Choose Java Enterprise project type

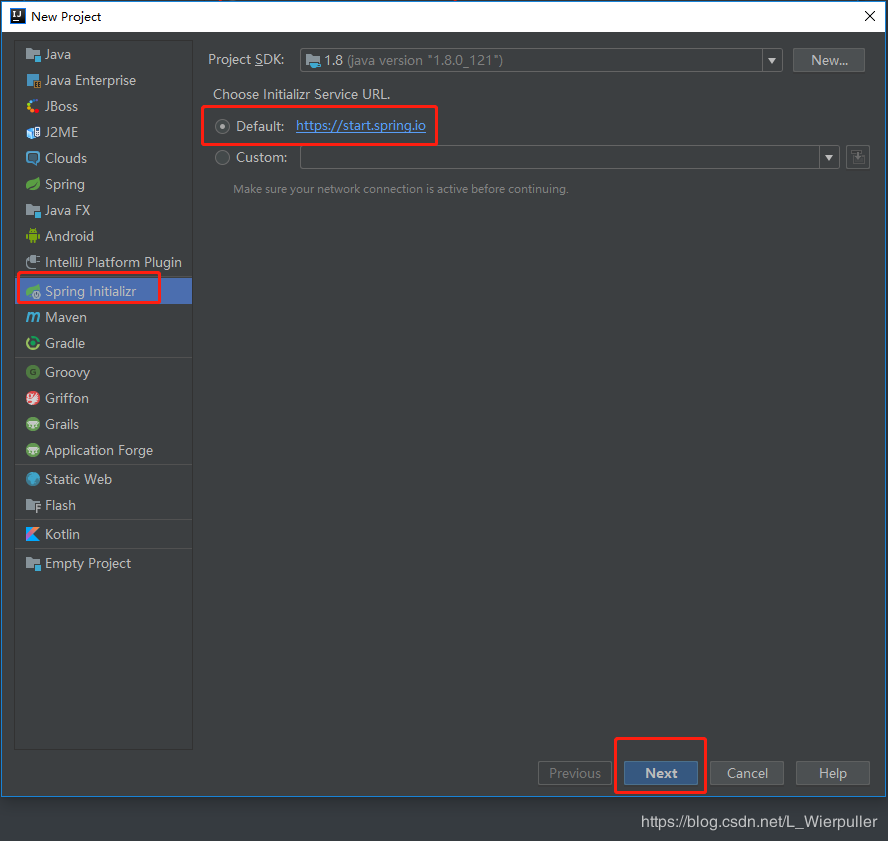(x=104, y=80)
